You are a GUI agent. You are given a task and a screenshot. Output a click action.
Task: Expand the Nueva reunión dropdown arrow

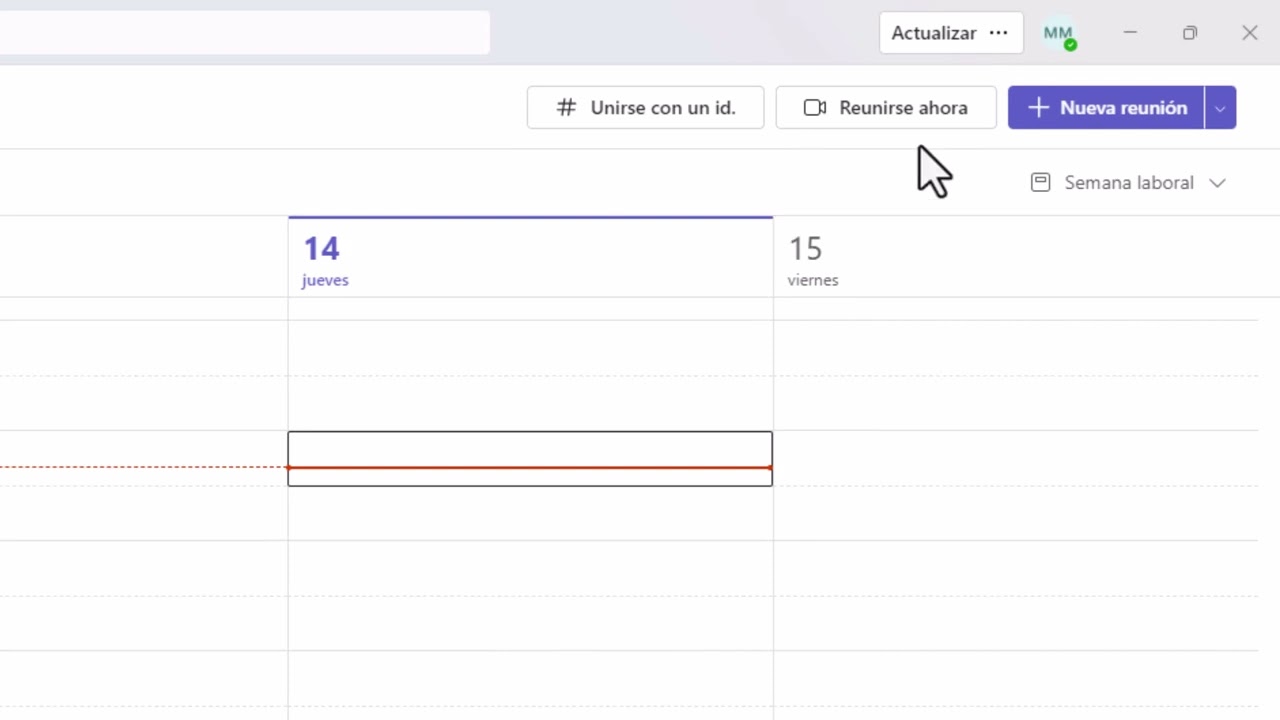[x=1220, y=107]
